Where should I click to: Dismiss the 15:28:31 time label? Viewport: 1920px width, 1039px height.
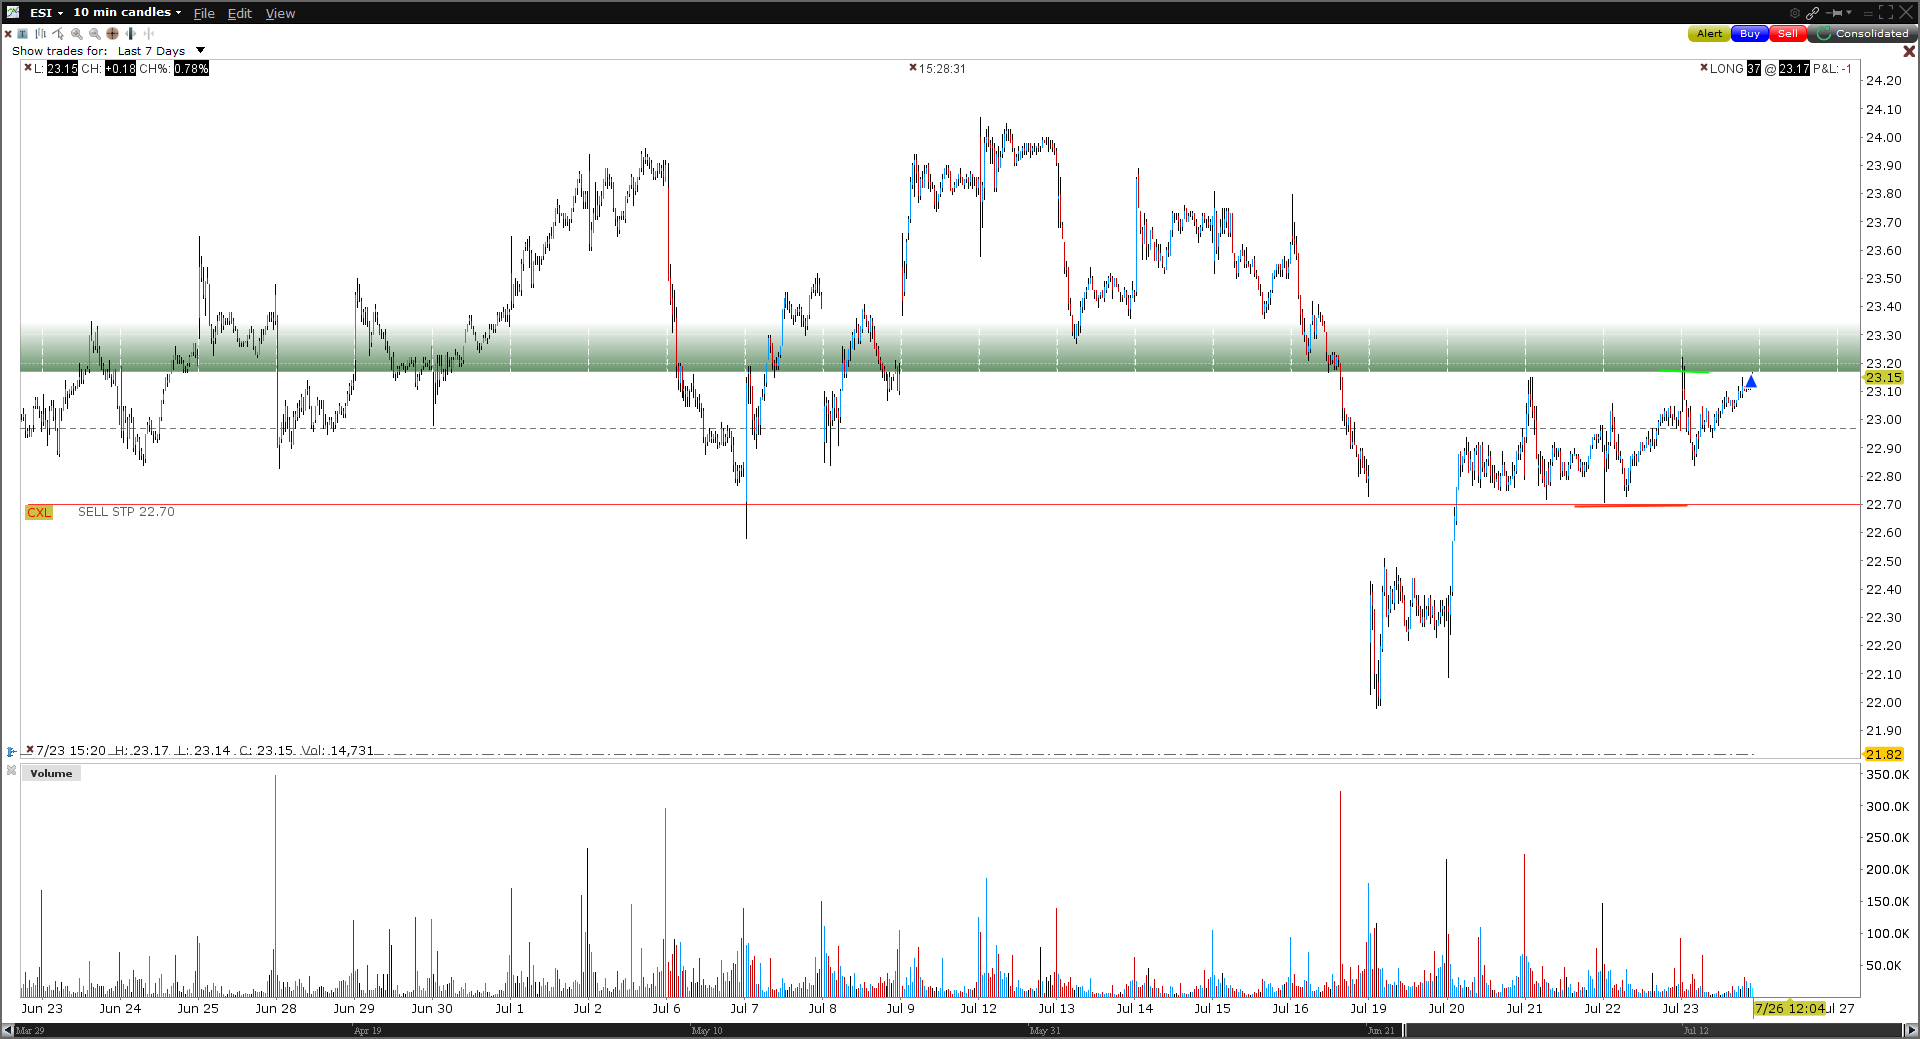click(913, 68)
